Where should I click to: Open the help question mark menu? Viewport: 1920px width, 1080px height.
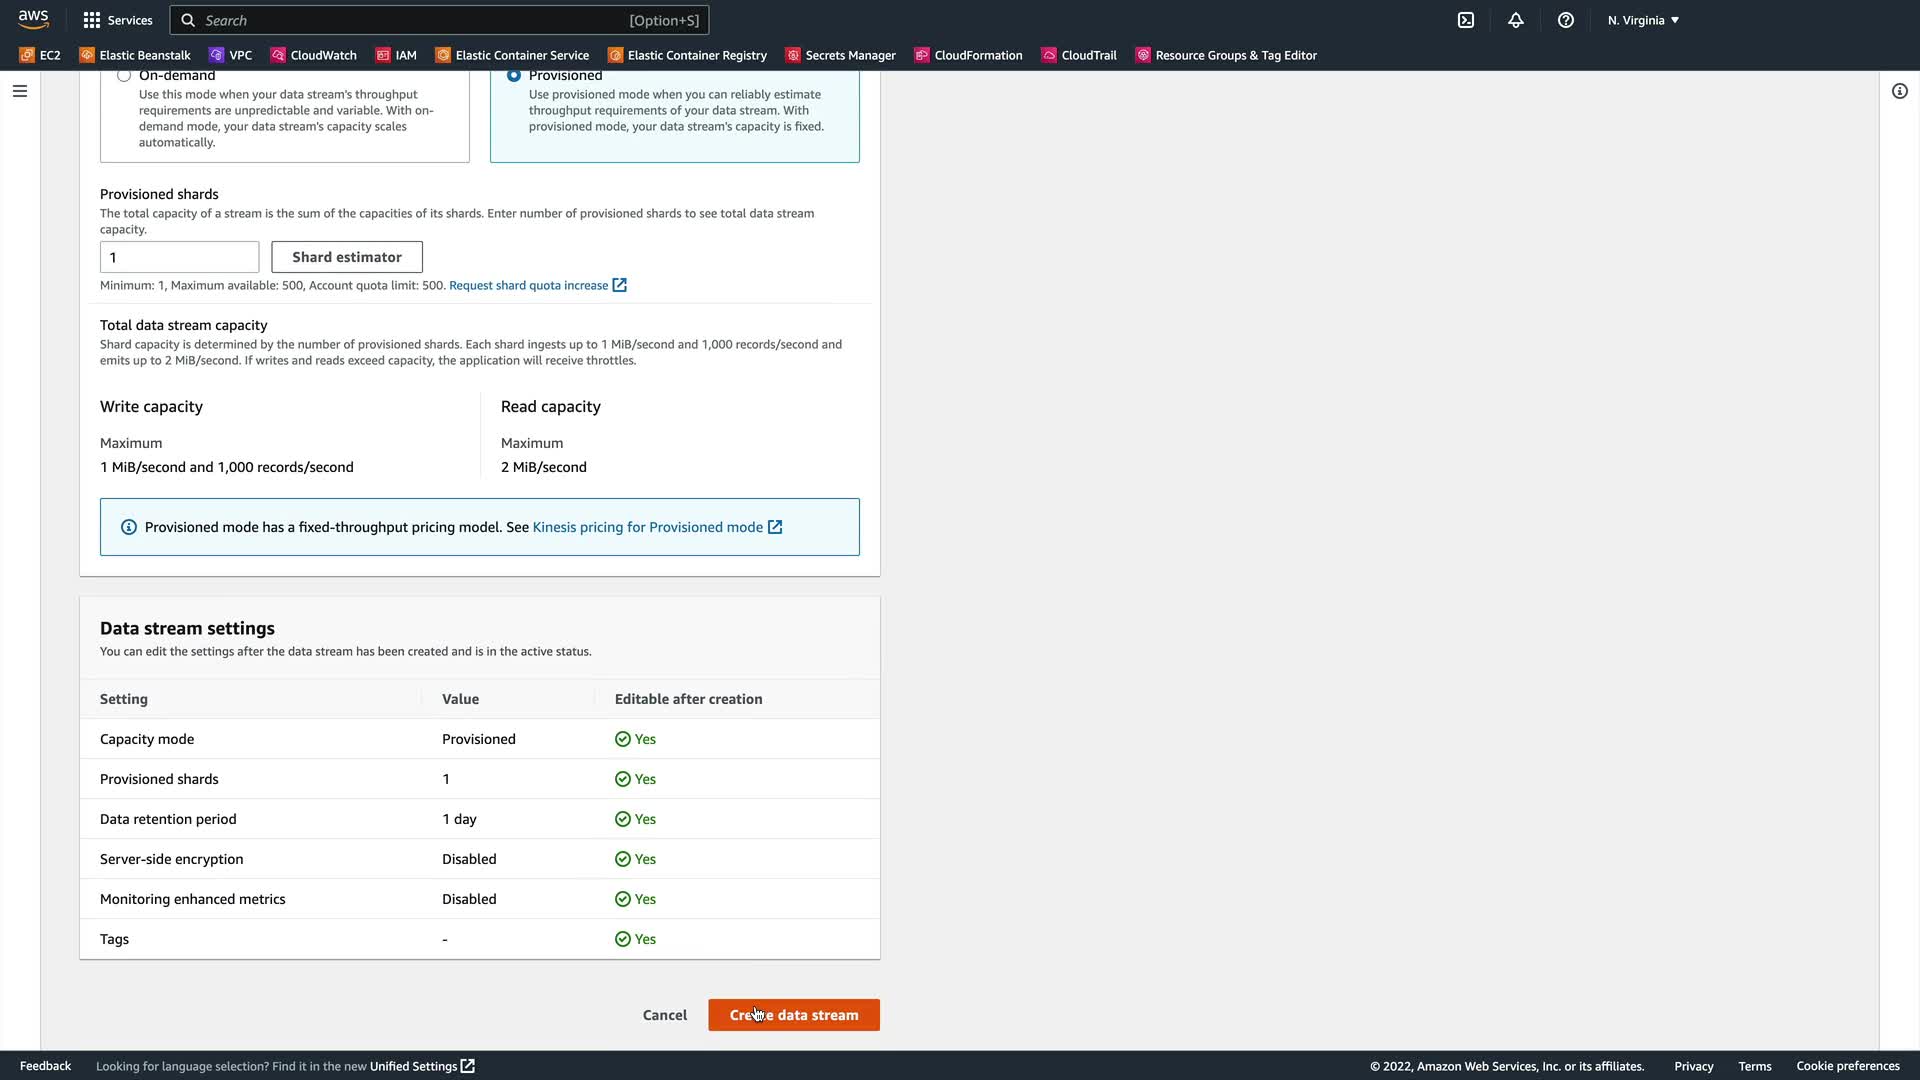(1566, 20)
